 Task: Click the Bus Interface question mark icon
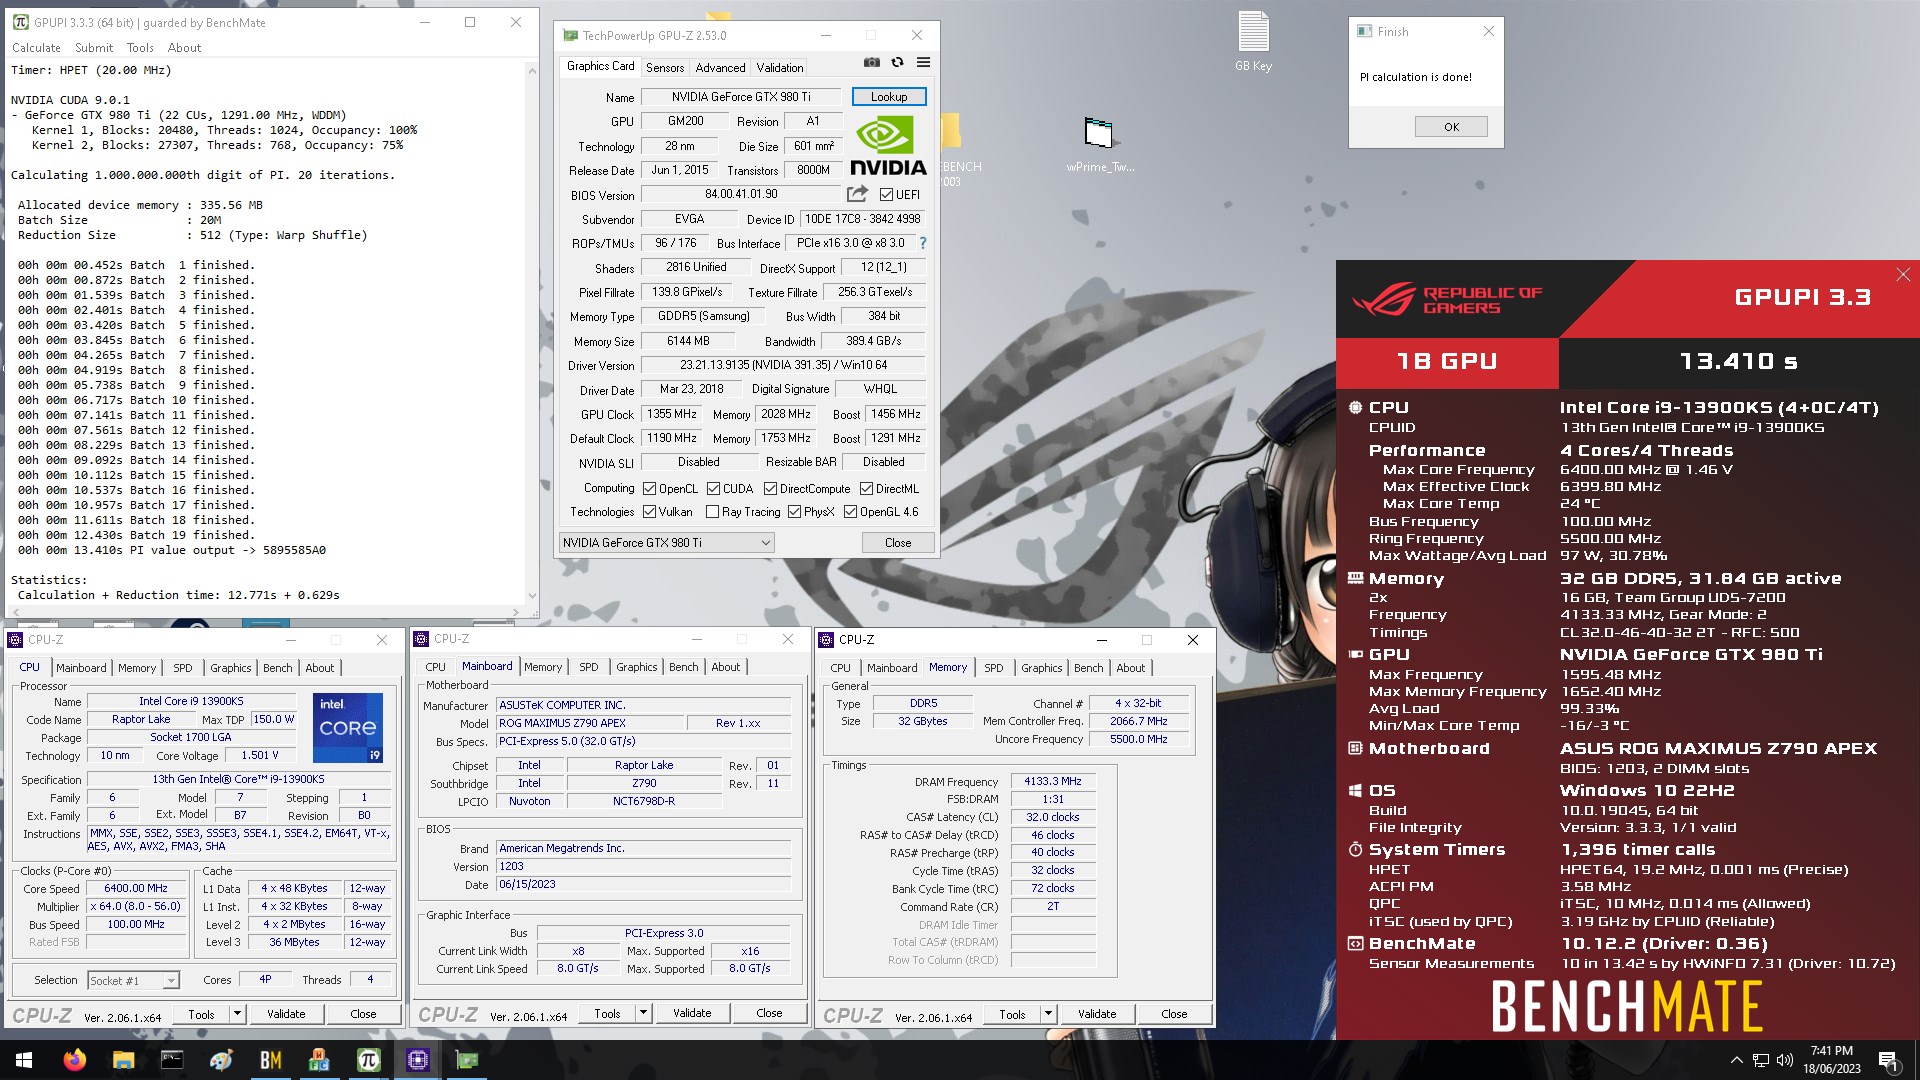pyautogui.click(x=922, y=243)
